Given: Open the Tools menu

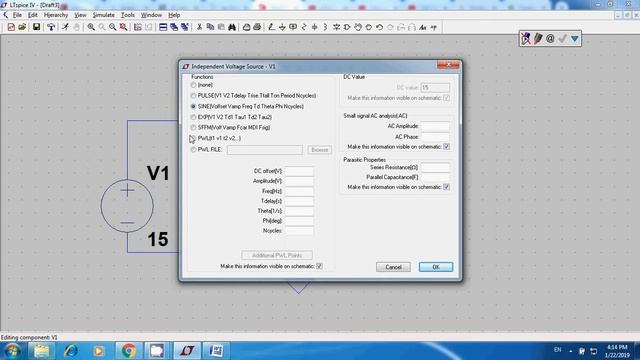Looking at the screenshot, I should click(x=128, y=15).
